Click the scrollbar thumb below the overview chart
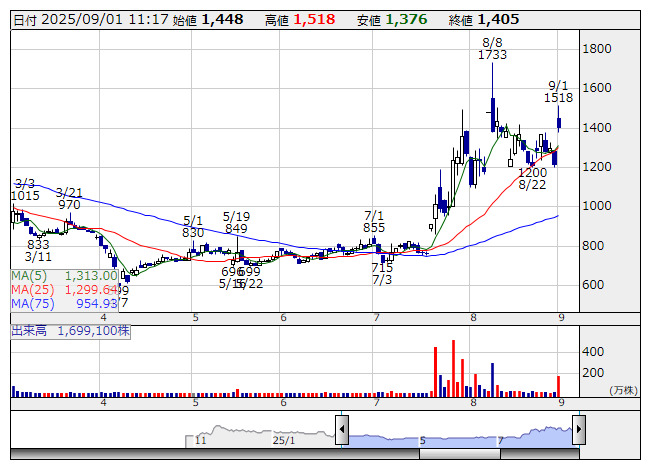Viewport: 653px width, 470px height. point(460,454)
